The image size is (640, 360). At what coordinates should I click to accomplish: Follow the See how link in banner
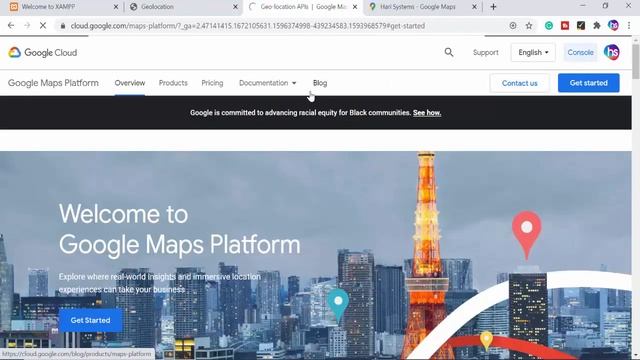pos(427,113)
